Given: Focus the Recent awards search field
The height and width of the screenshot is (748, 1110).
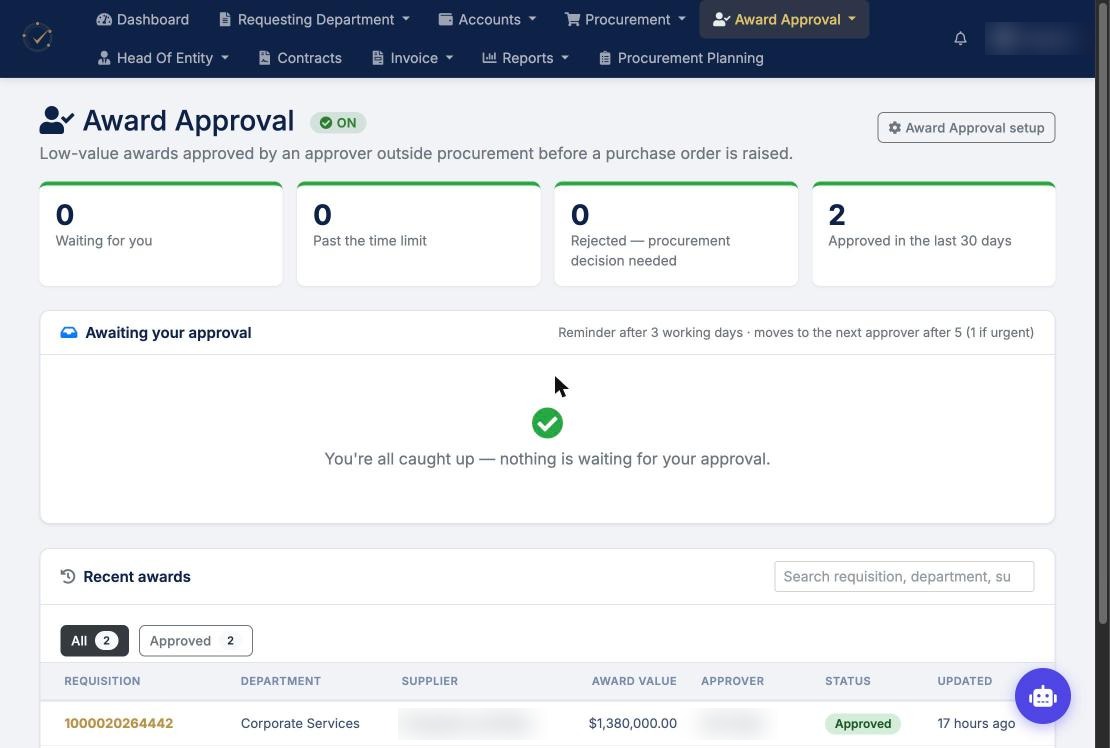Looking at the screenshot, I should click(904, 576).
